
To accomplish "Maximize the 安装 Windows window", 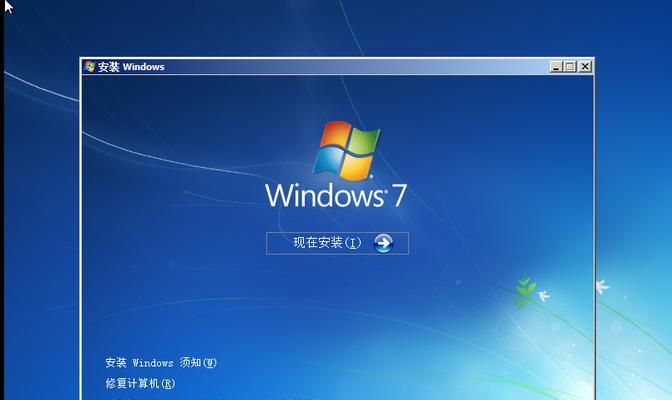I will (x=570, y=66).
